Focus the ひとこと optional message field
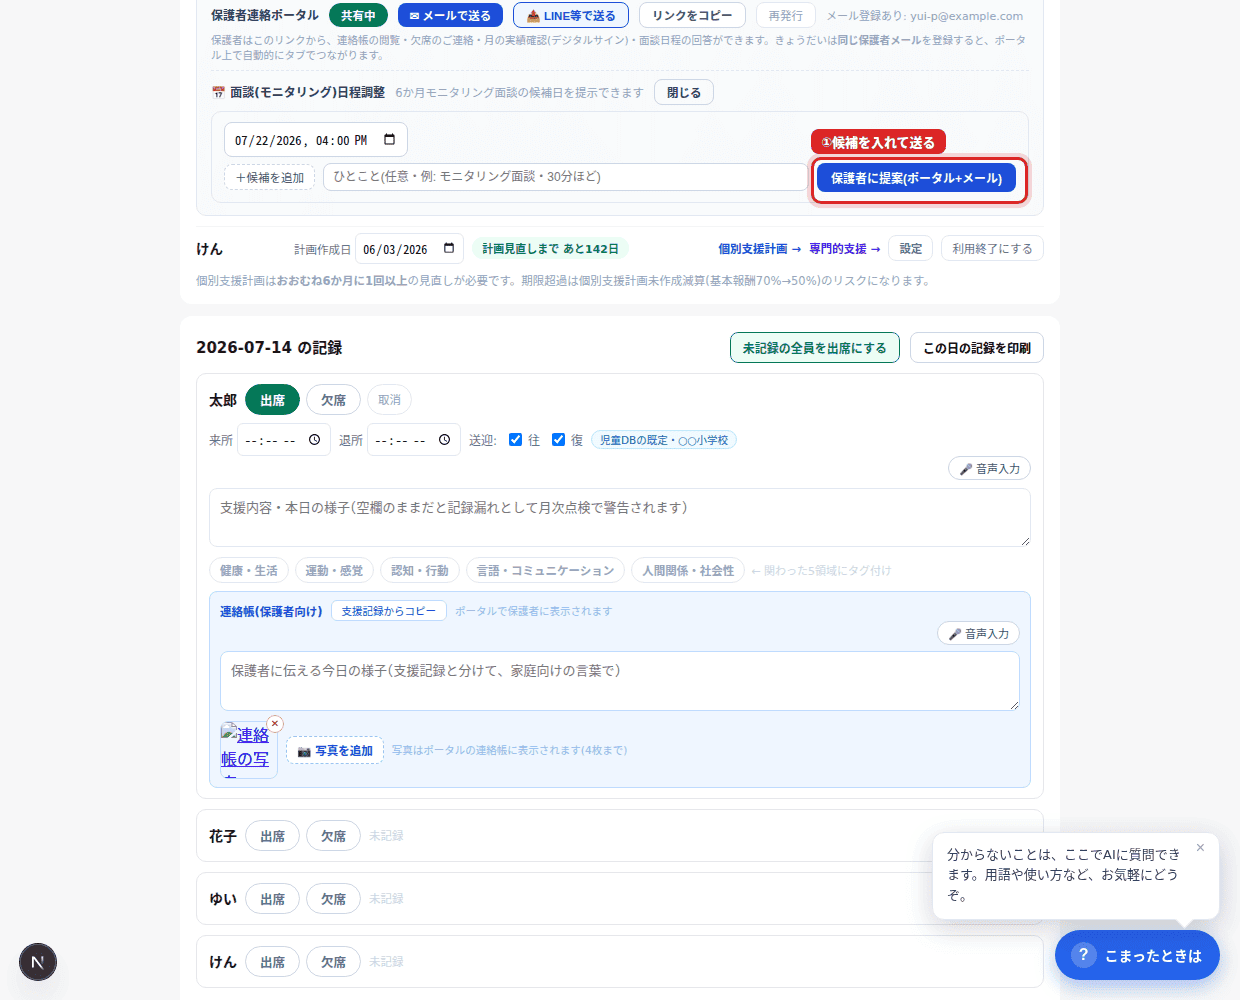Viewport: 1240px width, 1000px height. [x=565, y=177]
